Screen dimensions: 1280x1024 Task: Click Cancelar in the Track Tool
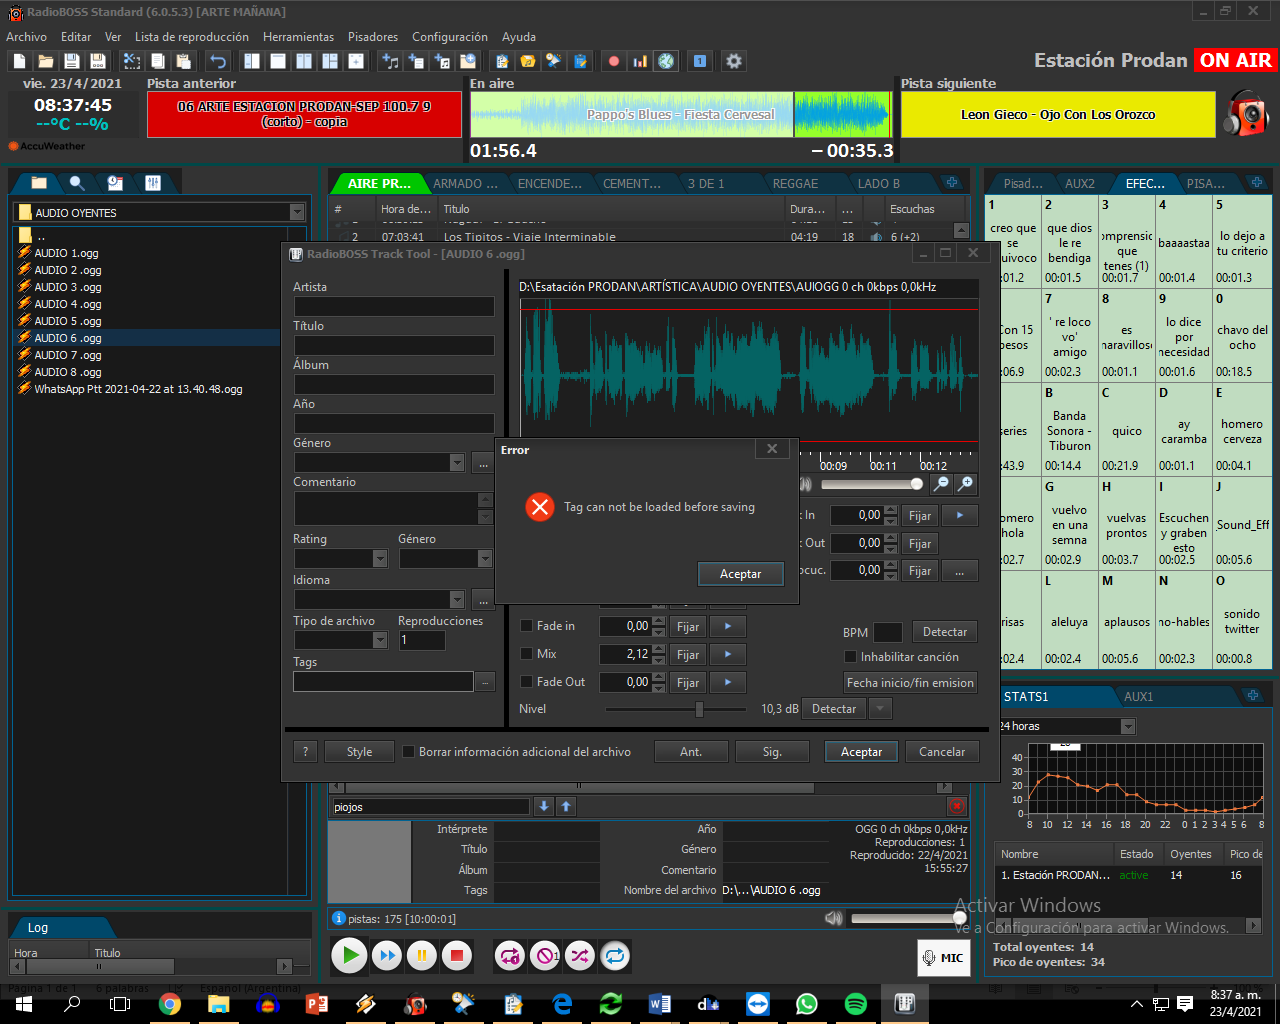942,752
